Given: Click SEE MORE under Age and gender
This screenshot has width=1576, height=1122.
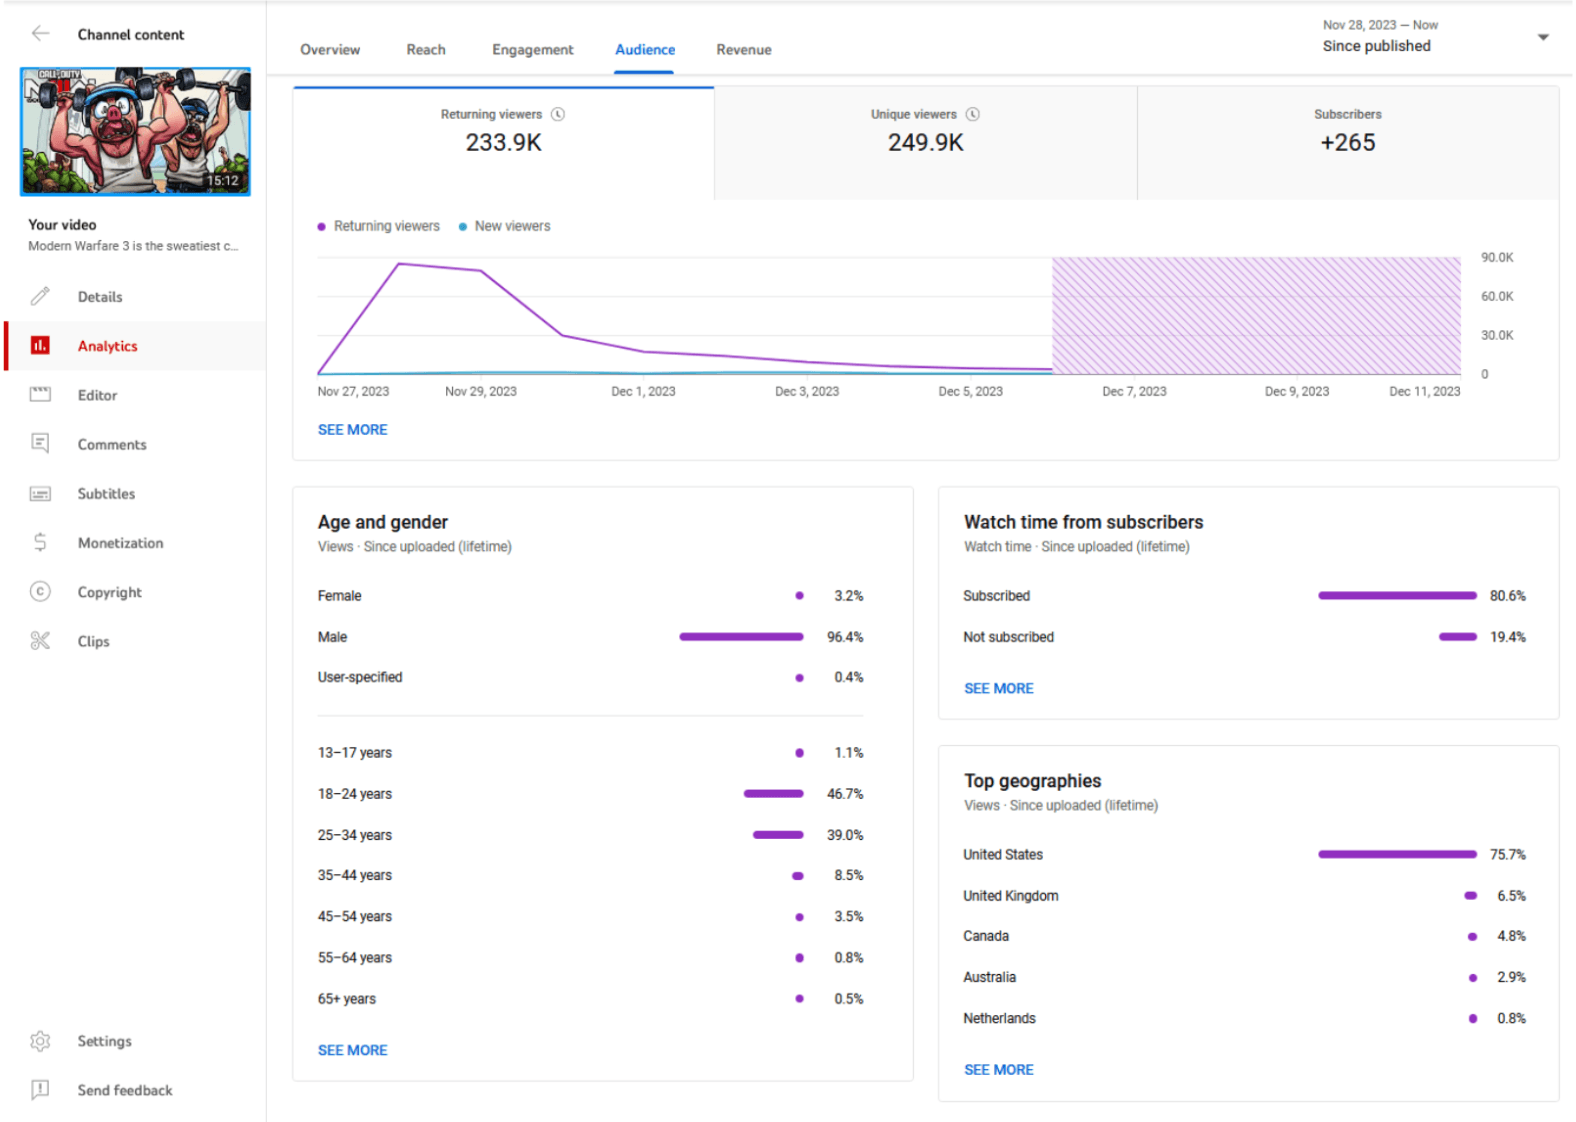Looking at the screenshot, I should [352, 1050].
